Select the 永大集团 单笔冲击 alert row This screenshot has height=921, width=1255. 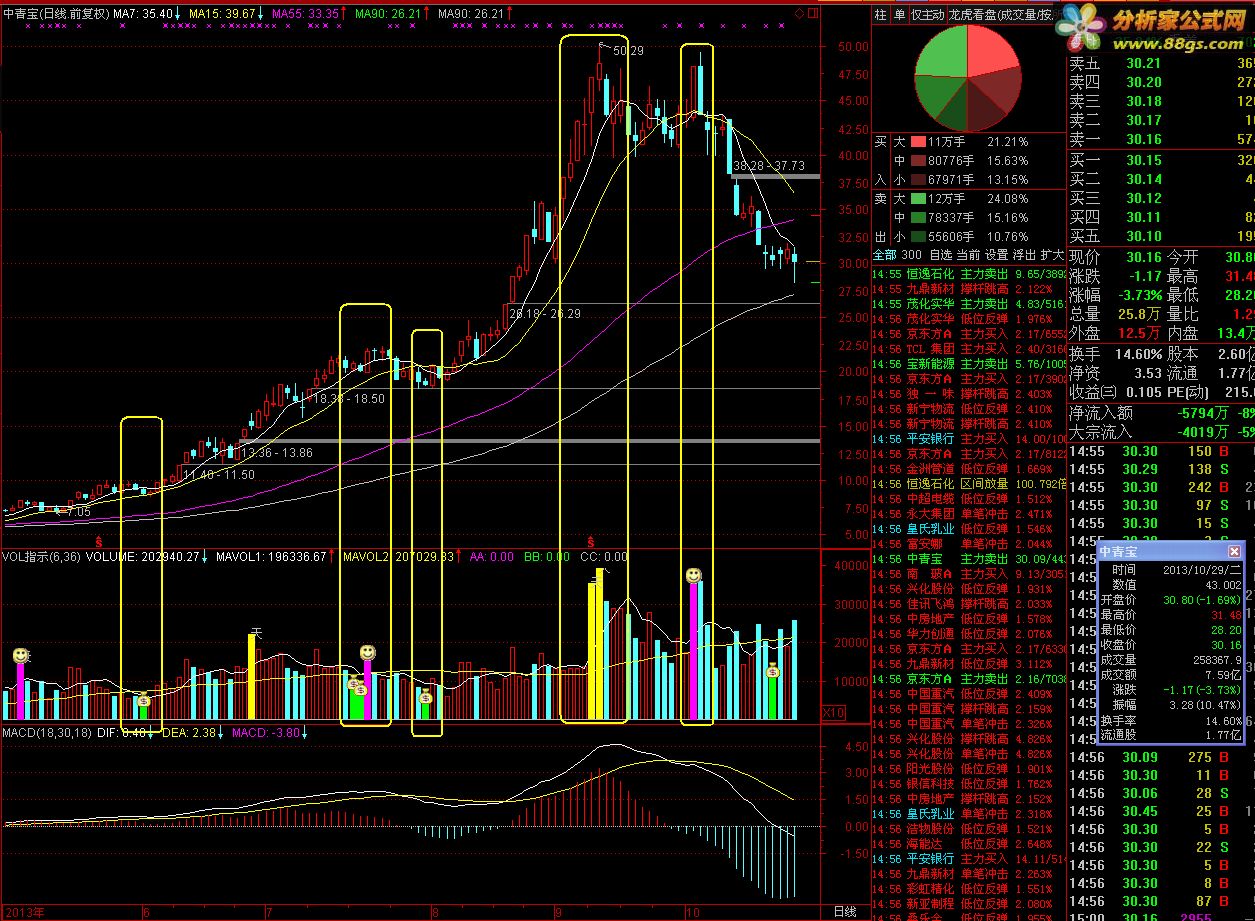[969, 513]
